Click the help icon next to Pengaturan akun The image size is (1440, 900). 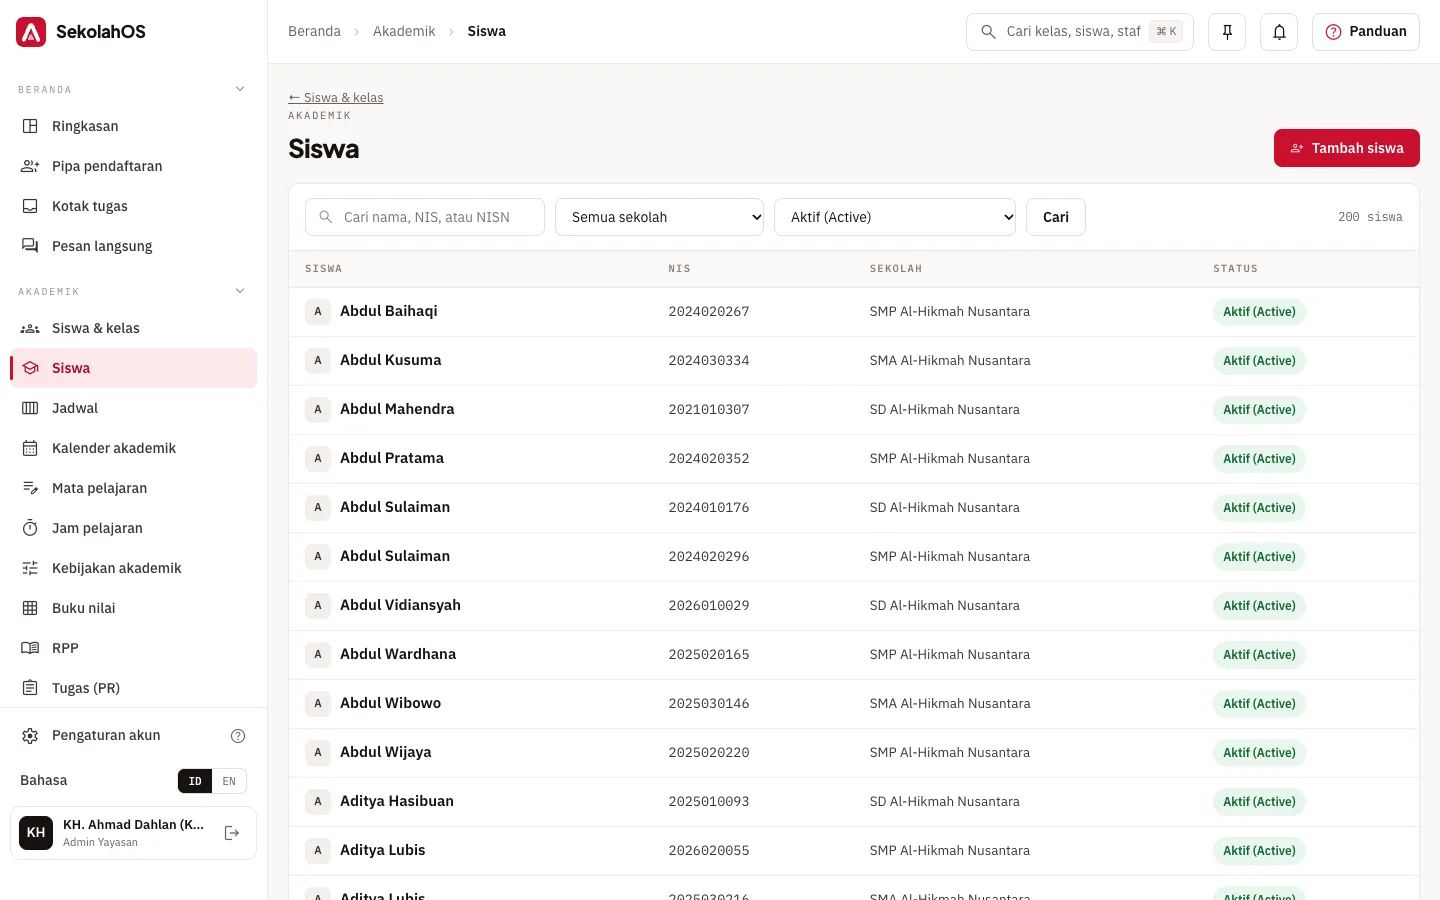[238, 736]
